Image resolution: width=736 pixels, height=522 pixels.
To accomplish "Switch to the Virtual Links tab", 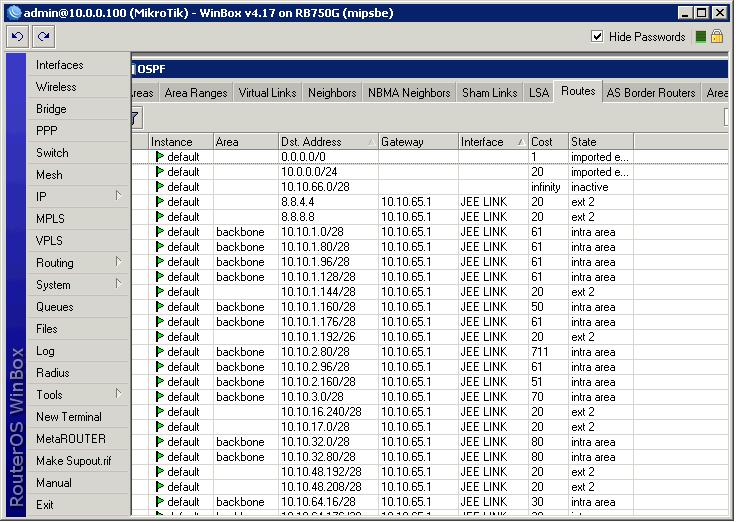I will [267, 93].
